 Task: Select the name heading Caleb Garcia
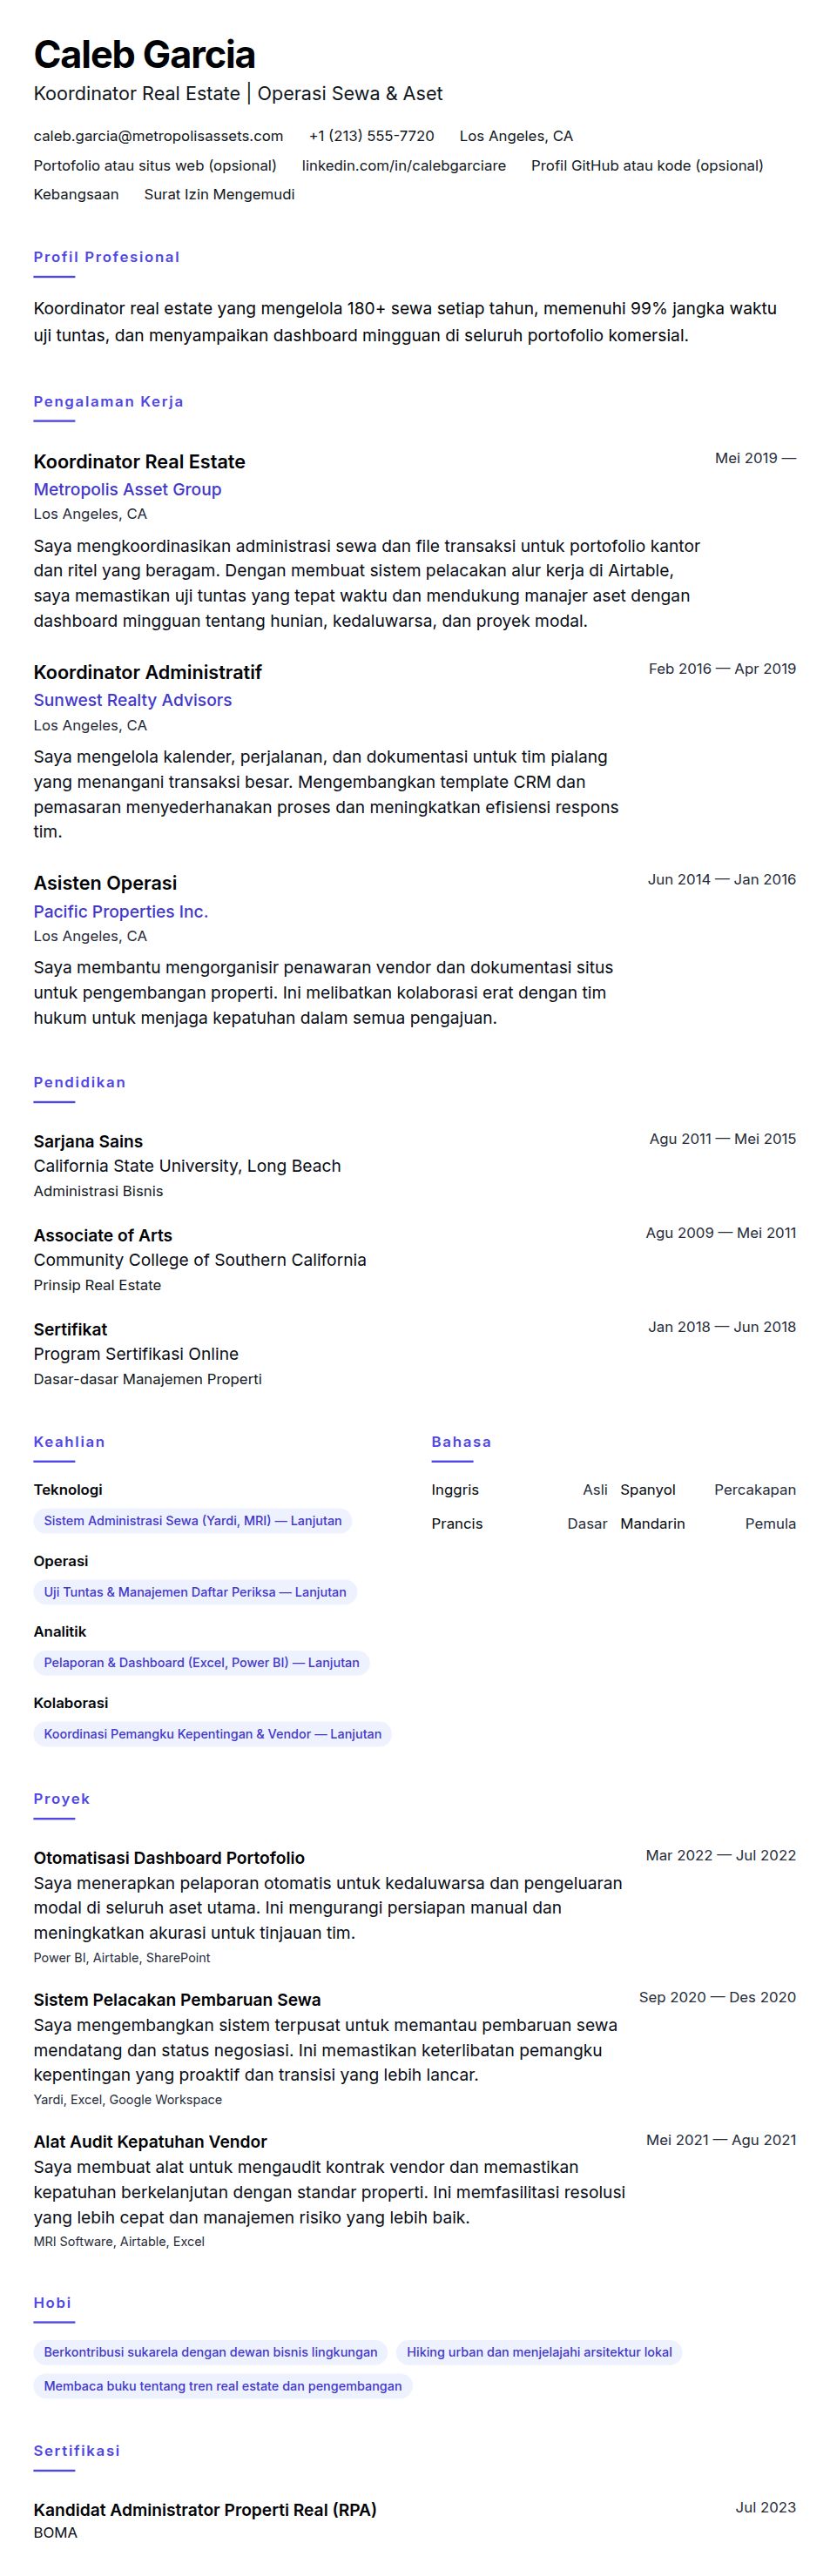[x=145, y=54]
